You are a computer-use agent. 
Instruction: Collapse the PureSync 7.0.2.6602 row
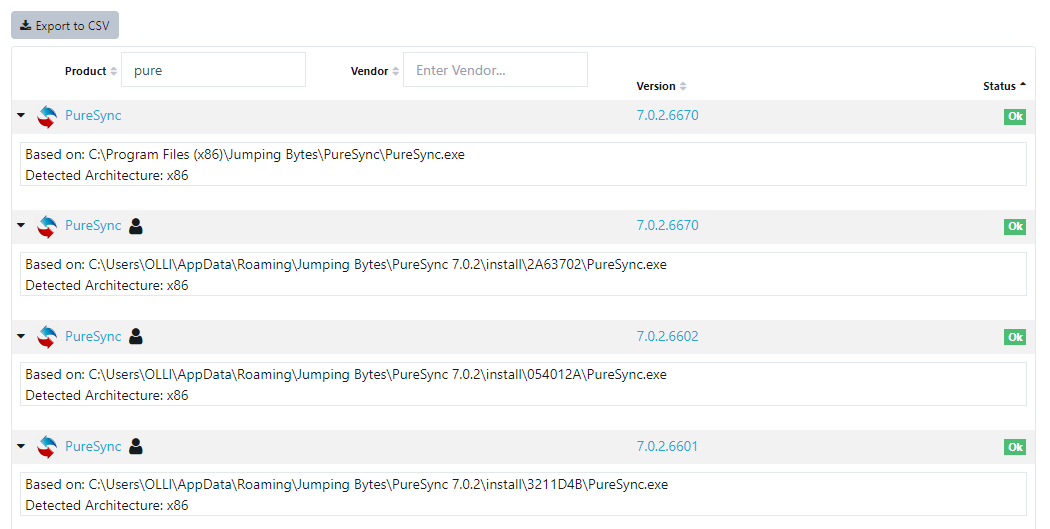(x=21, y=336)
